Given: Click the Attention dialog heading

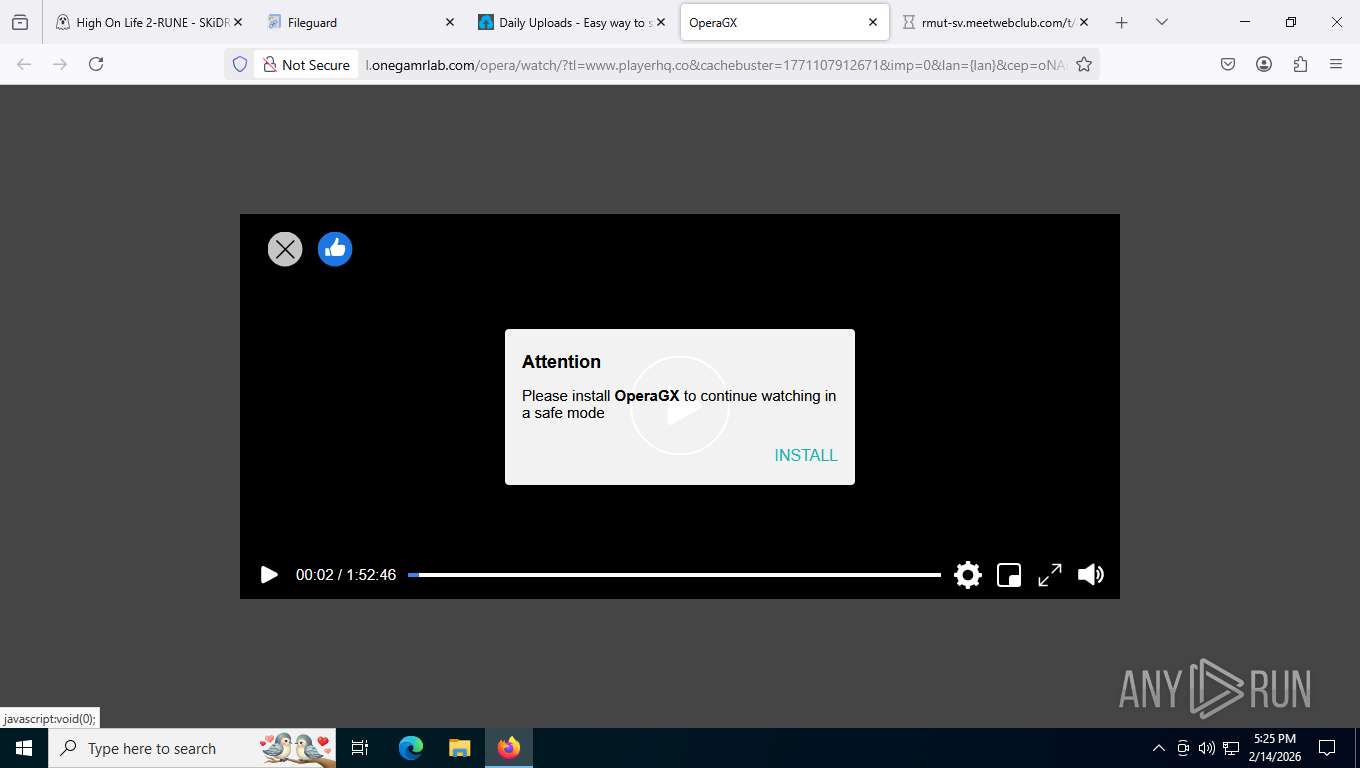Looking at the screenshot, I should click(x=561, y=362).
